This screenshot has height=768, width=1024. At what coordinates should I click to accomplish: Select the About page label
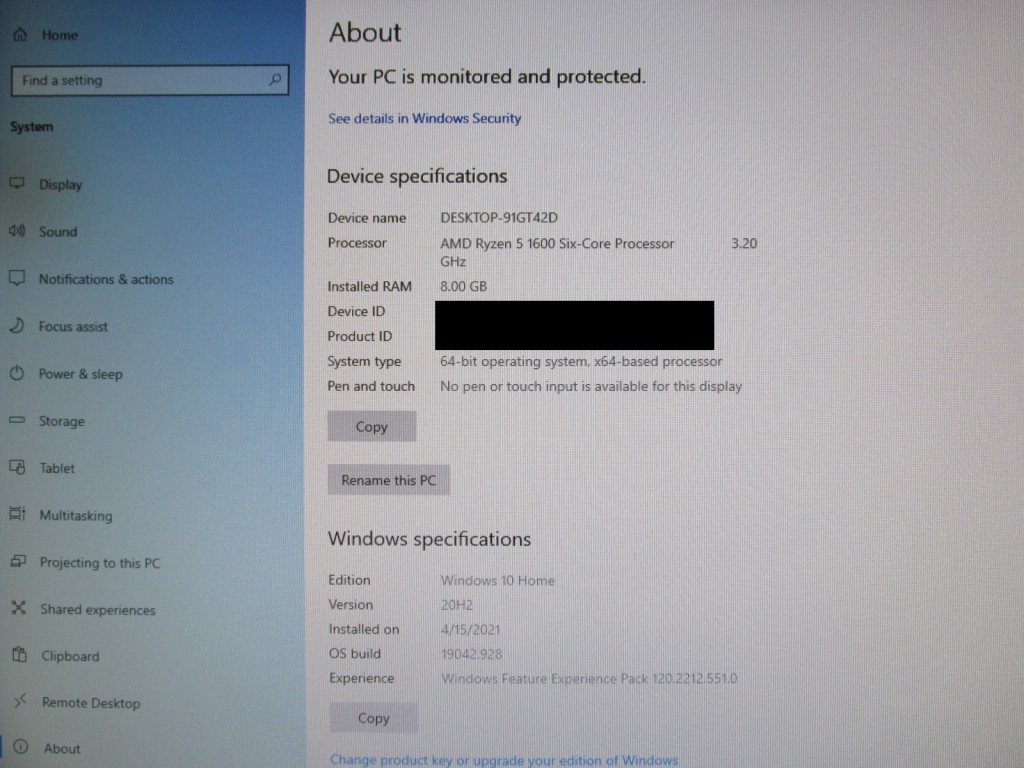coord(62,749)
